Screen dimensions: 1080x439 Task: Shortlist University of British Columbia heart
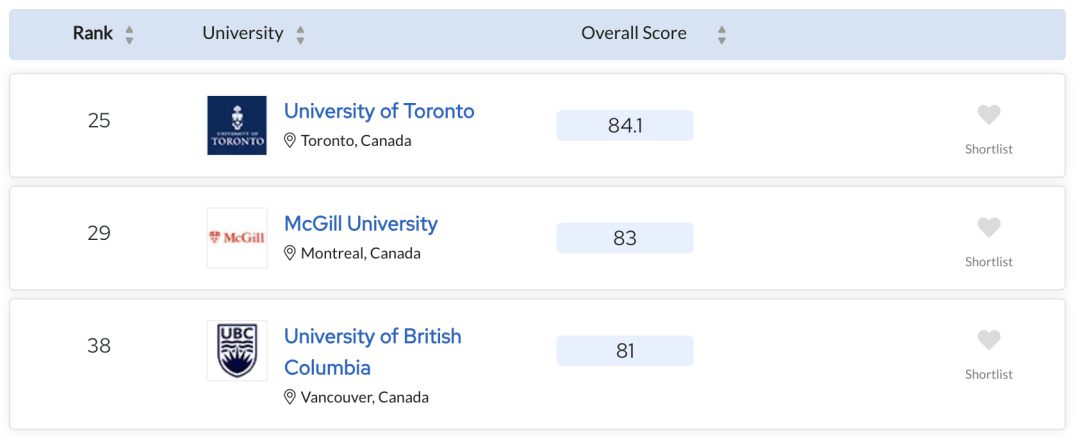(x=988, y=340)
